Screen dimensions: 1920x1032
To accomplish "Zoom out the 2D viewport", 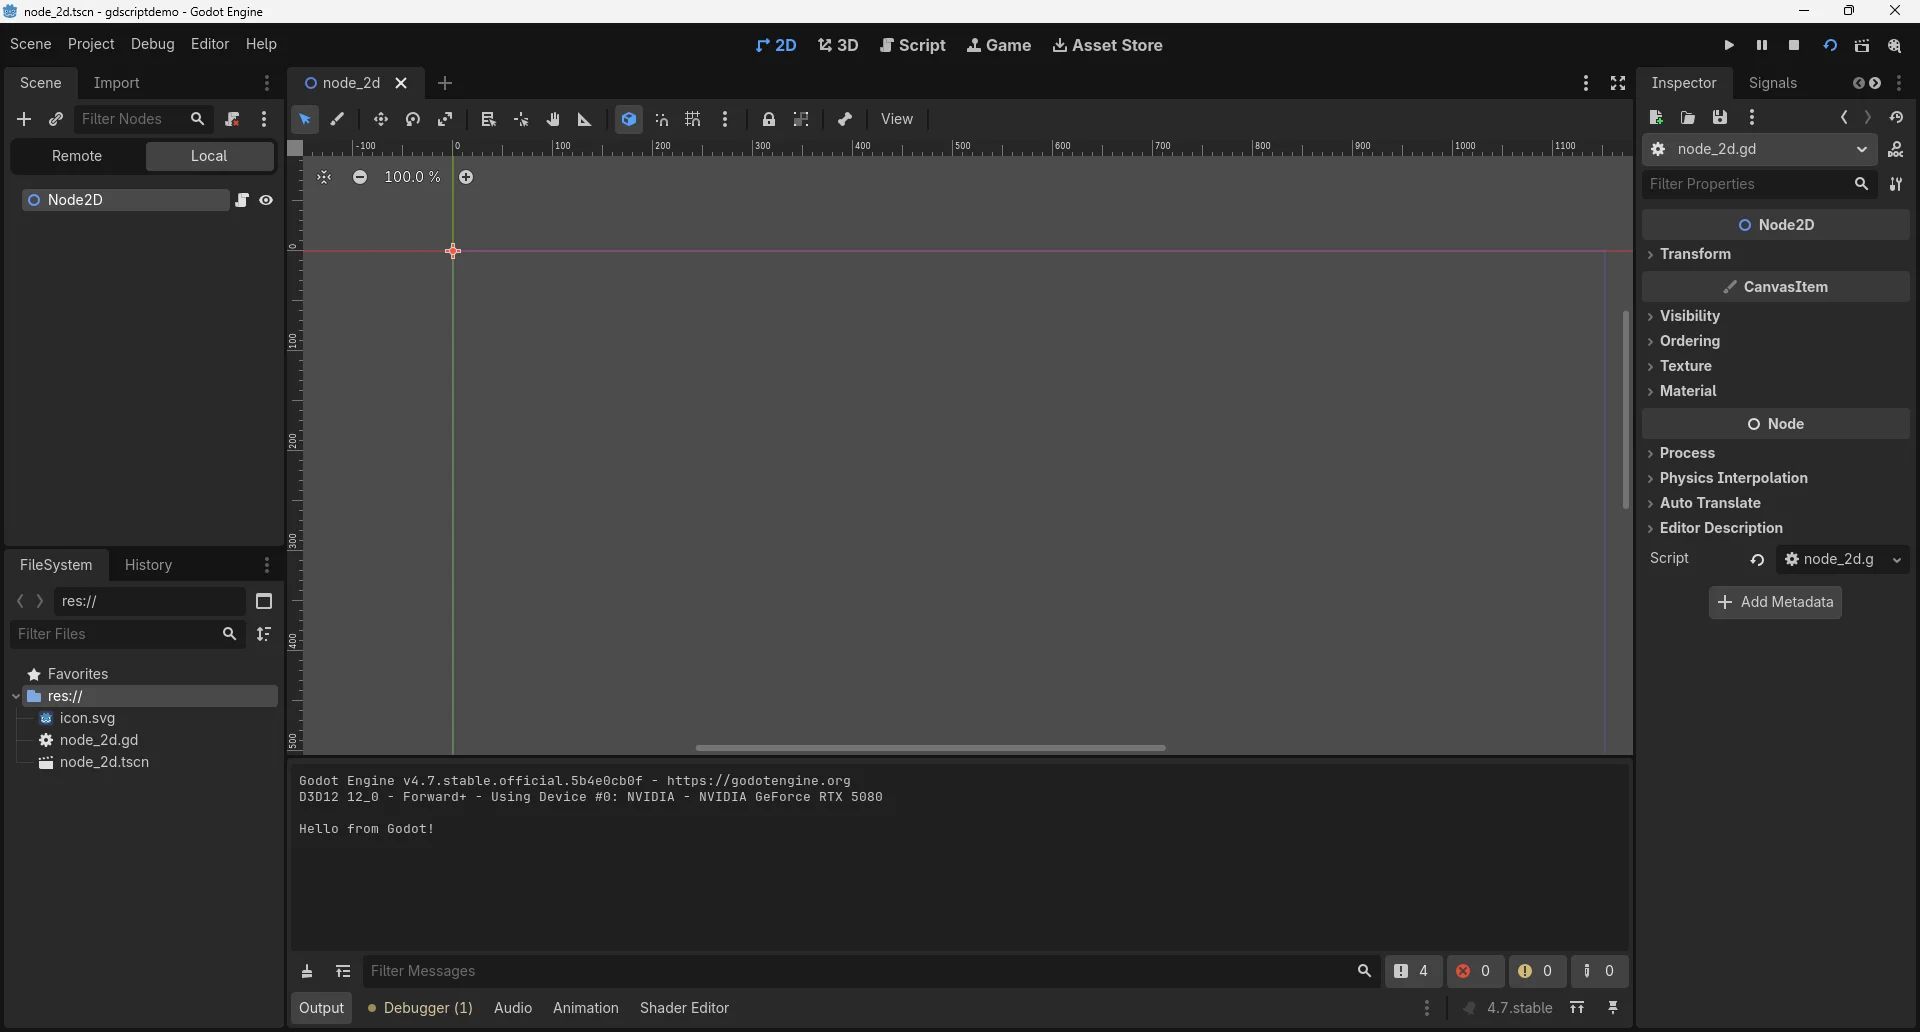I will coord(360,177).
